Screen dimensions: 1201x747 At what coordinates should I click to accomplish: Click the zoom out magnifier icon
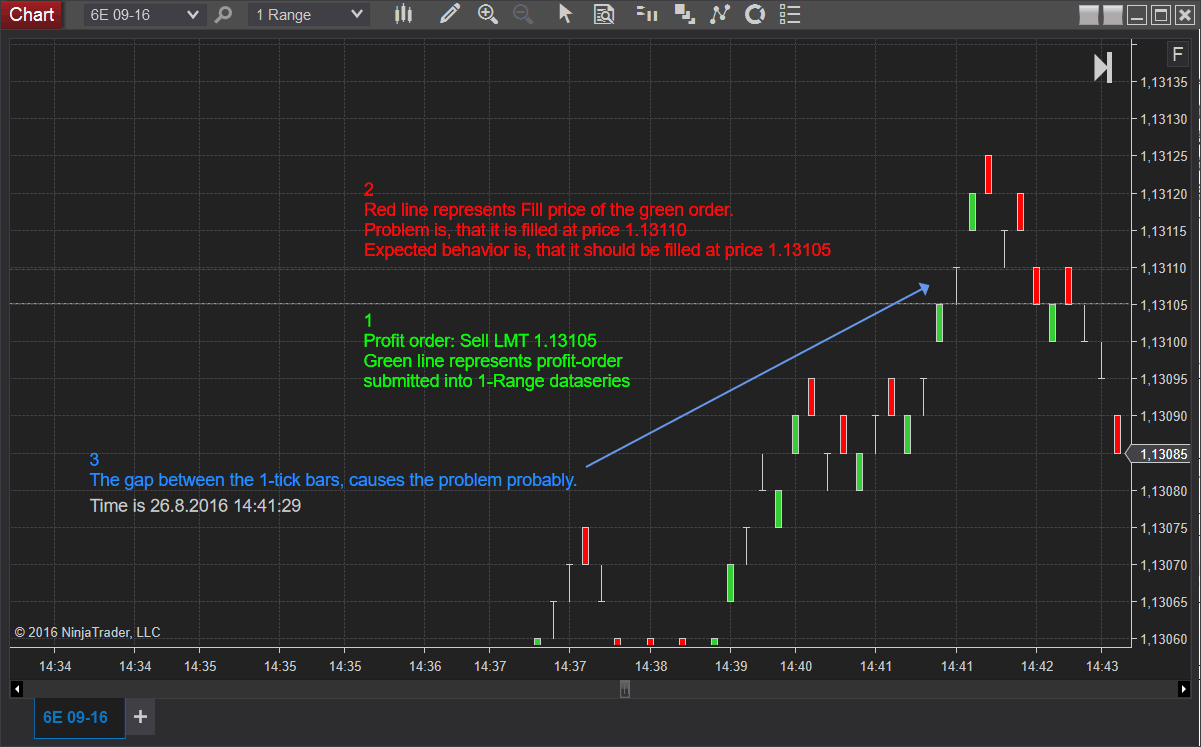tap(522, 14)
